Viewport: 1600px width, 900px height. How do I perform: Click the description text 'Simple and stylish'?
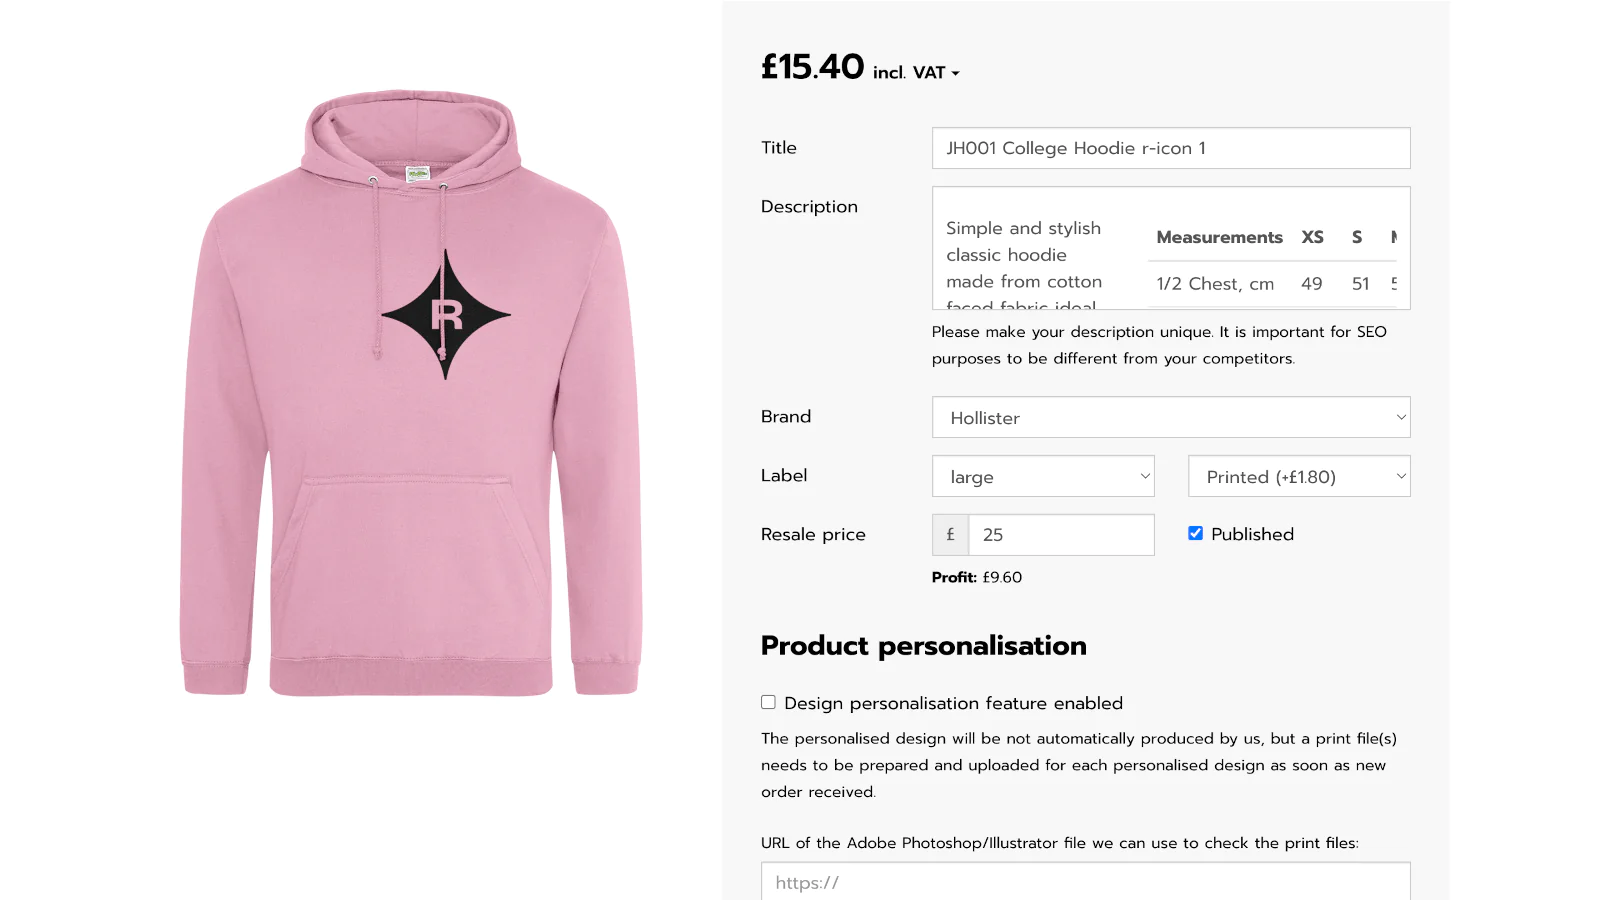[x=1023, y=228]
